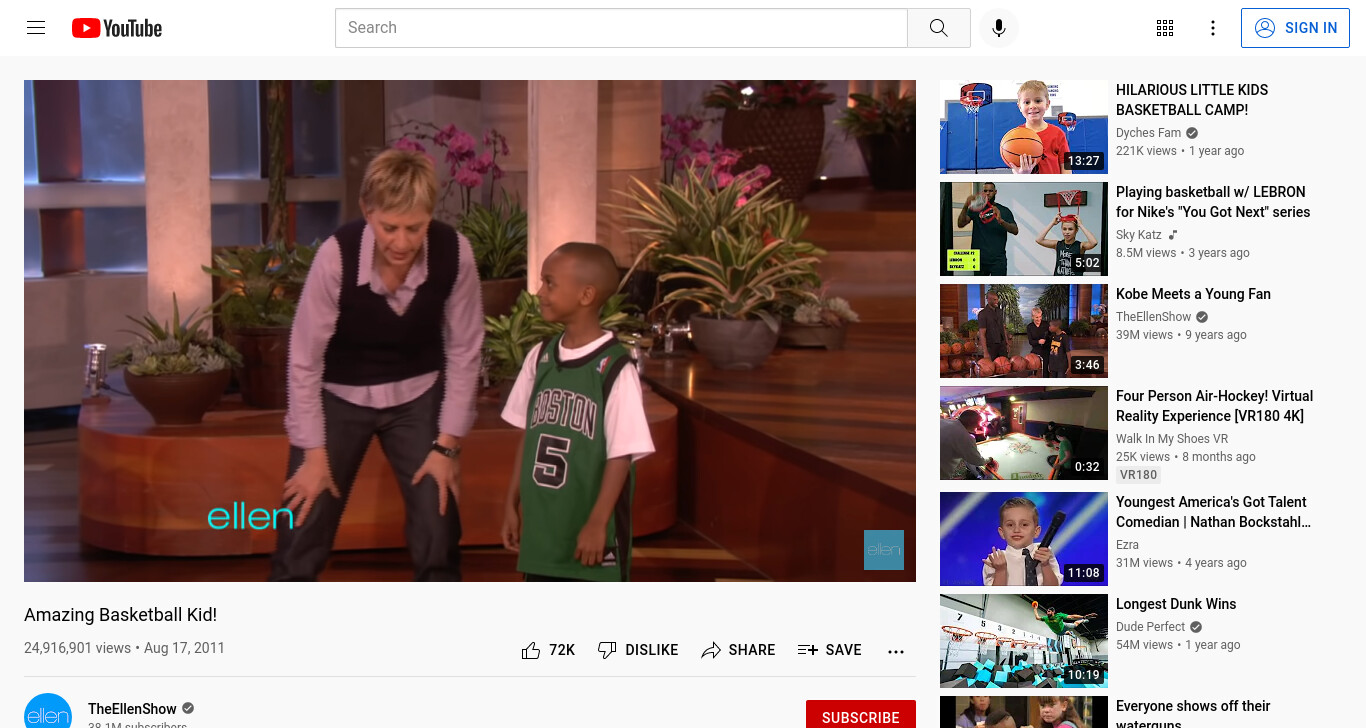Open TheEllenShow channel avatar
Image resolution: width=1366 pixels, height=728 pixels.
48,711
